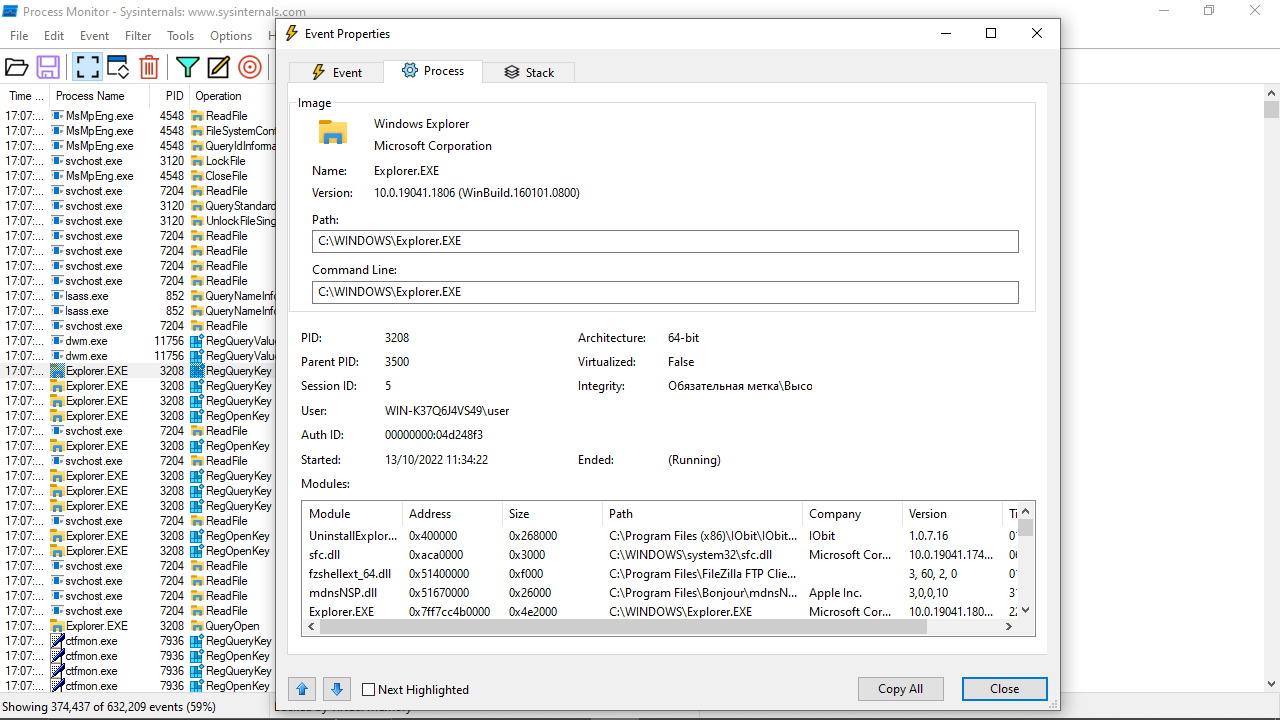Enable the Next Highlighted checkbox
The image size is (1280, 720).
(368, 690)
